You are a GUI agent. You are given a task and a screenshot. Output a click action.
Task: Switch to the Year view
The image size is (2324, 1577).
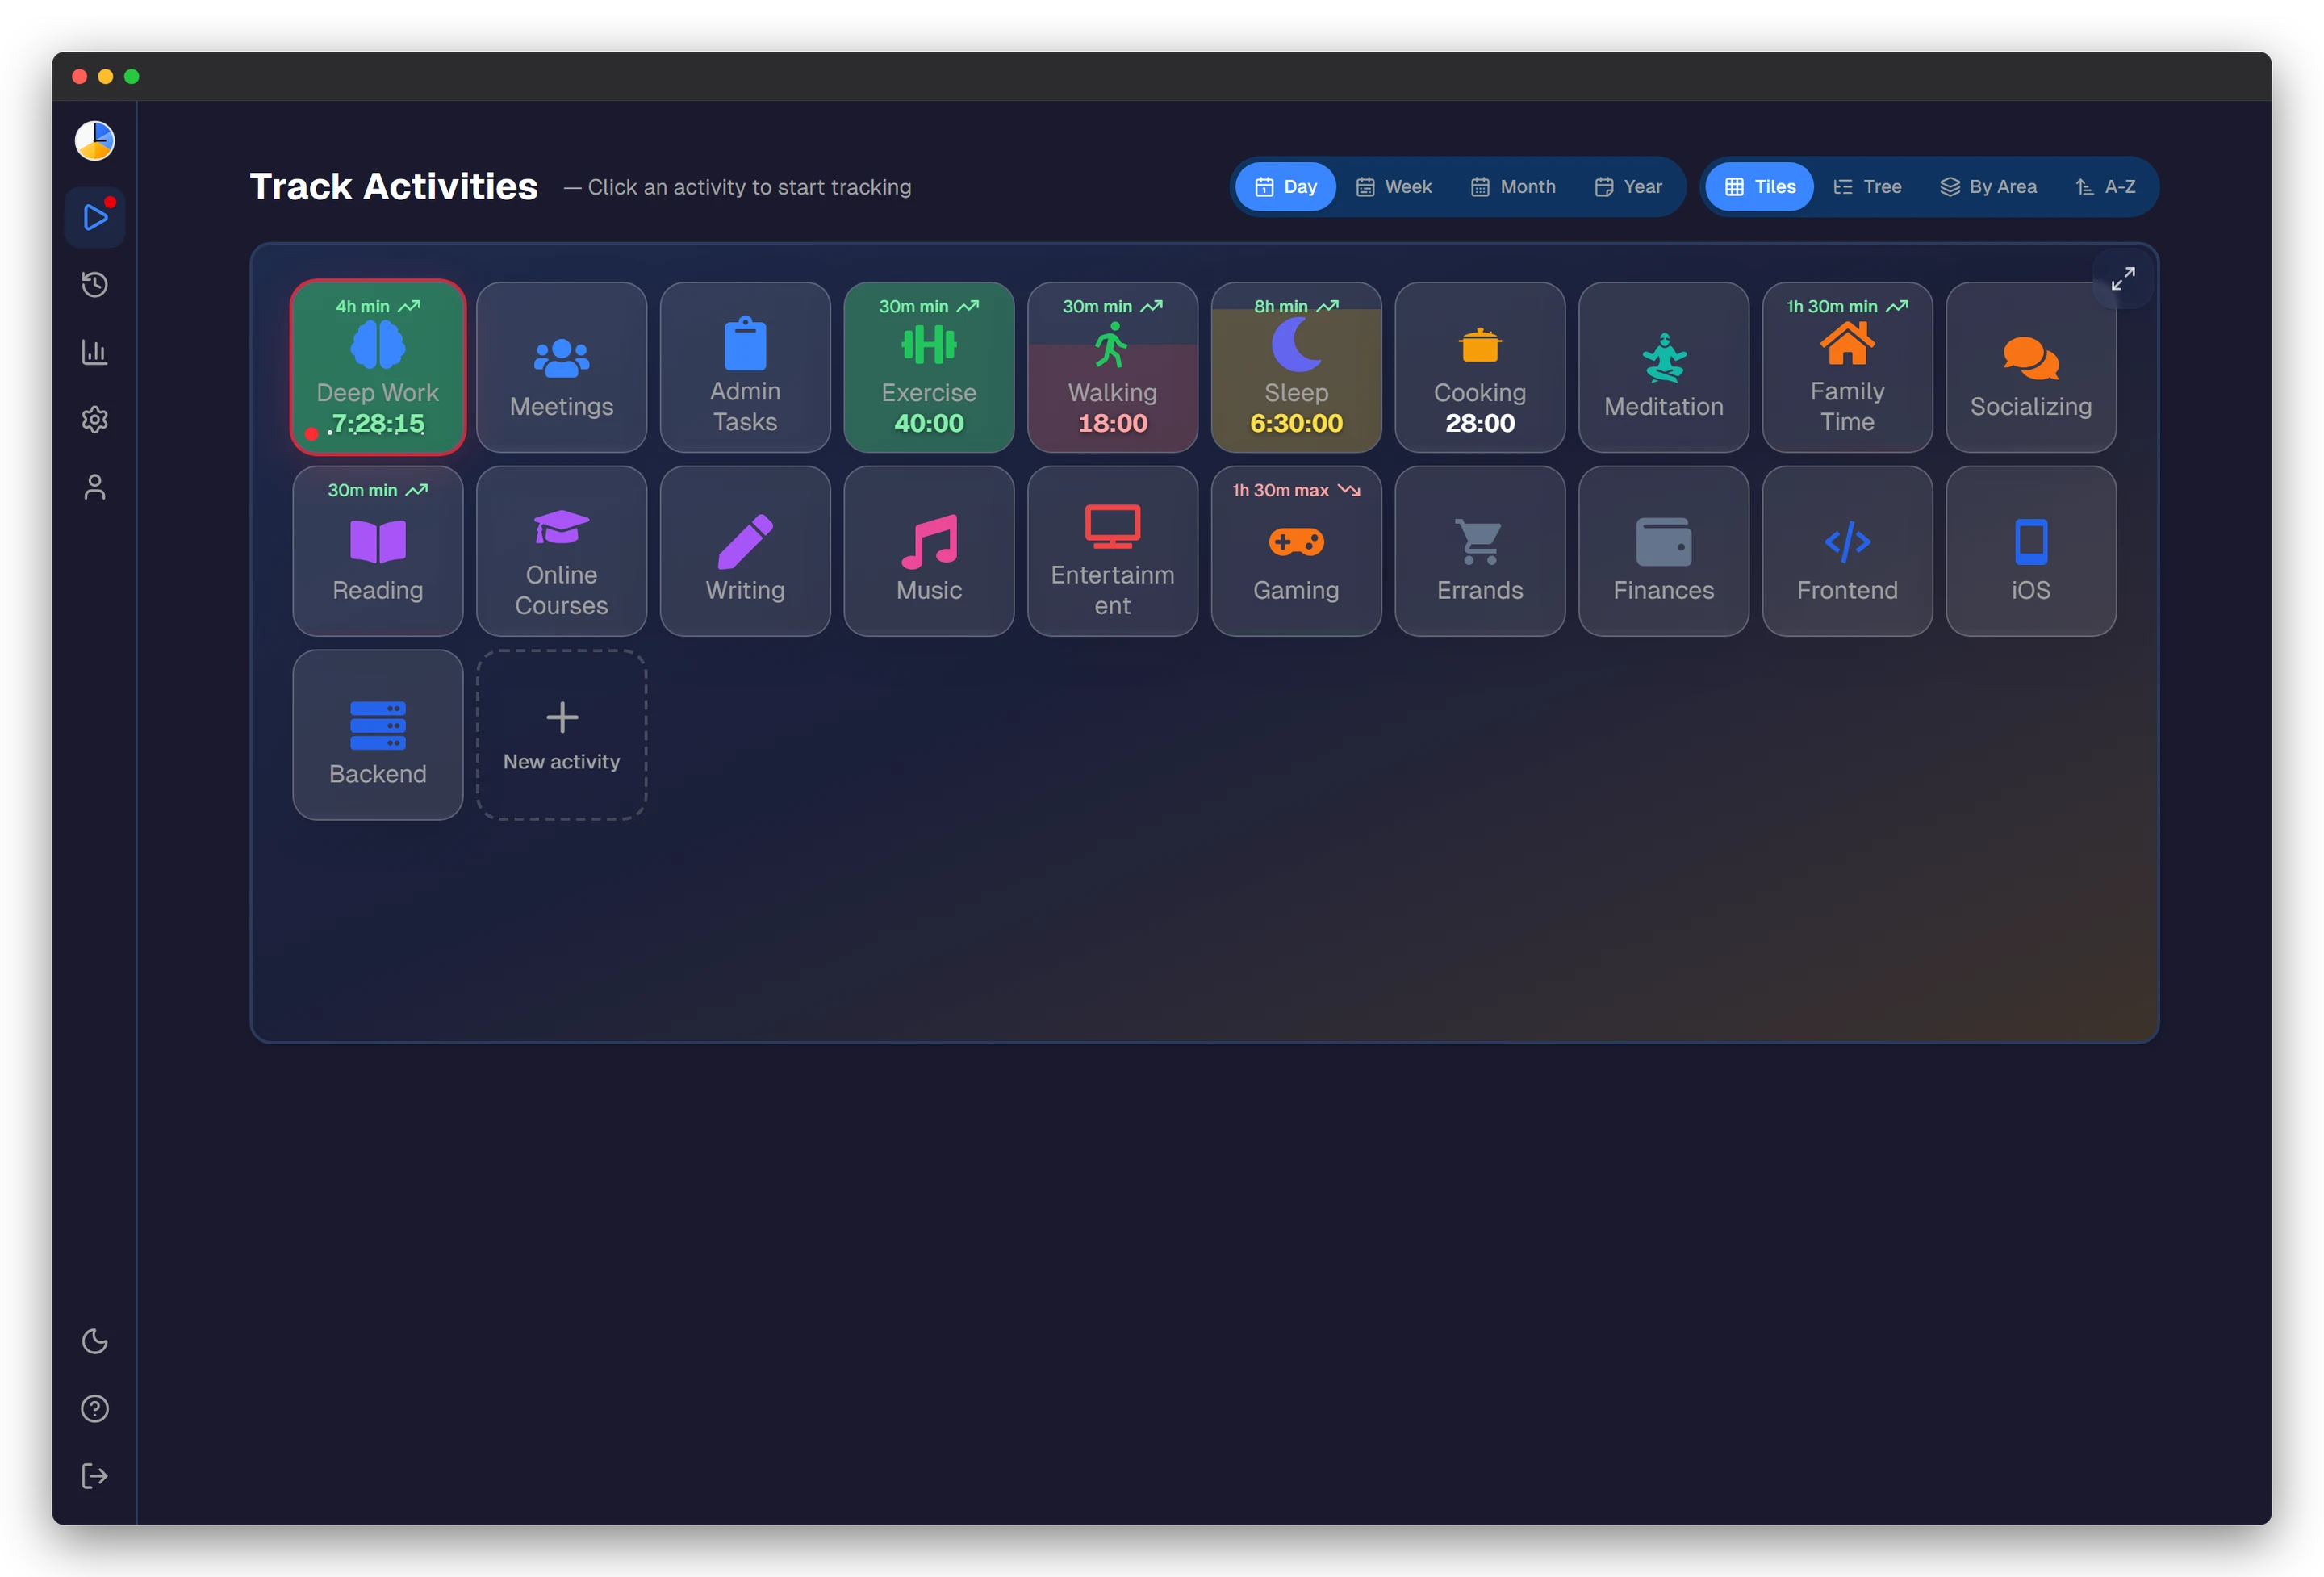click(x=1628, y=187)
